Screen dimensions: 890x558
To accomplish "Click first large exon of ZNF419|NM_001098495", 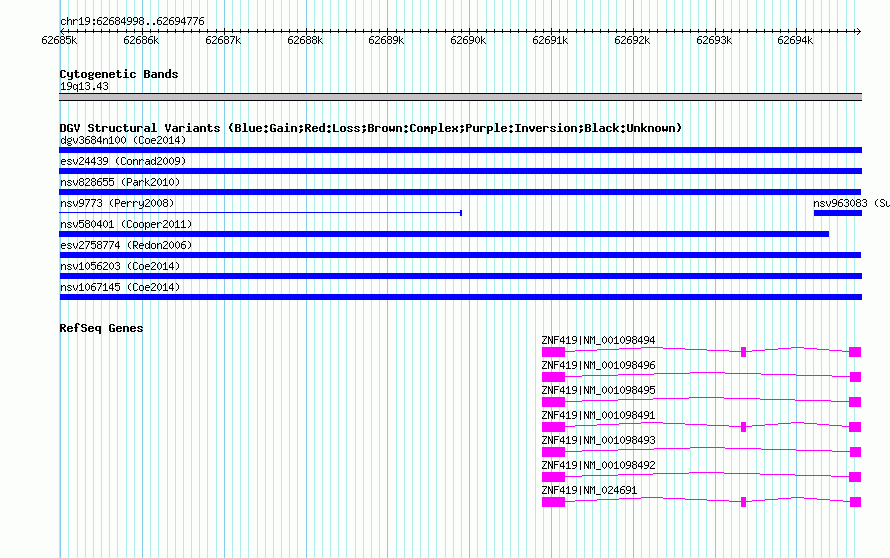I will point(553,402).
